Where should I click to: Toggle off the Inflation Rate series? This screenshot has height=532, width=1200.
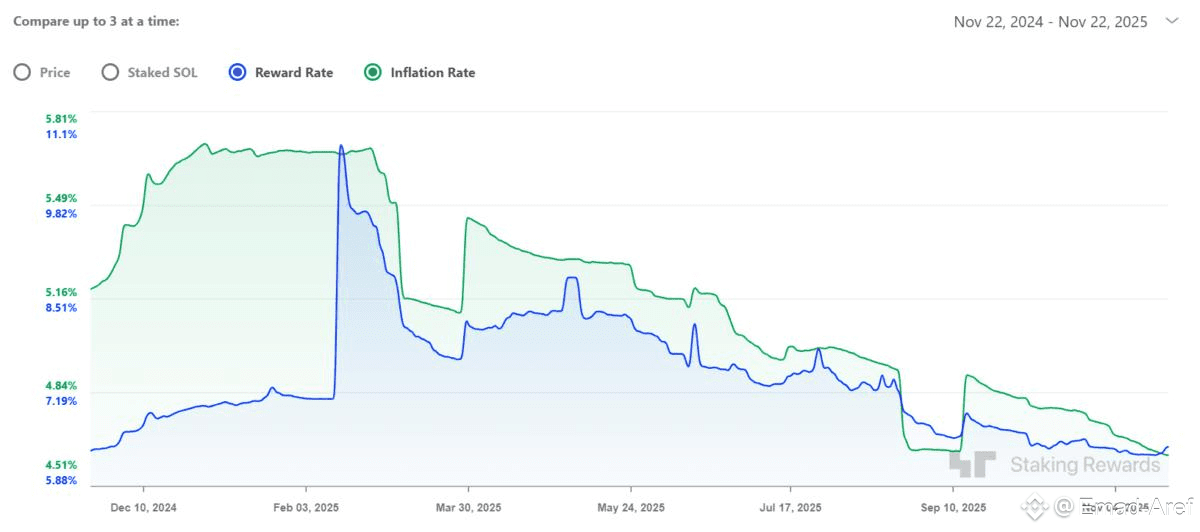(x=373, y=73)
